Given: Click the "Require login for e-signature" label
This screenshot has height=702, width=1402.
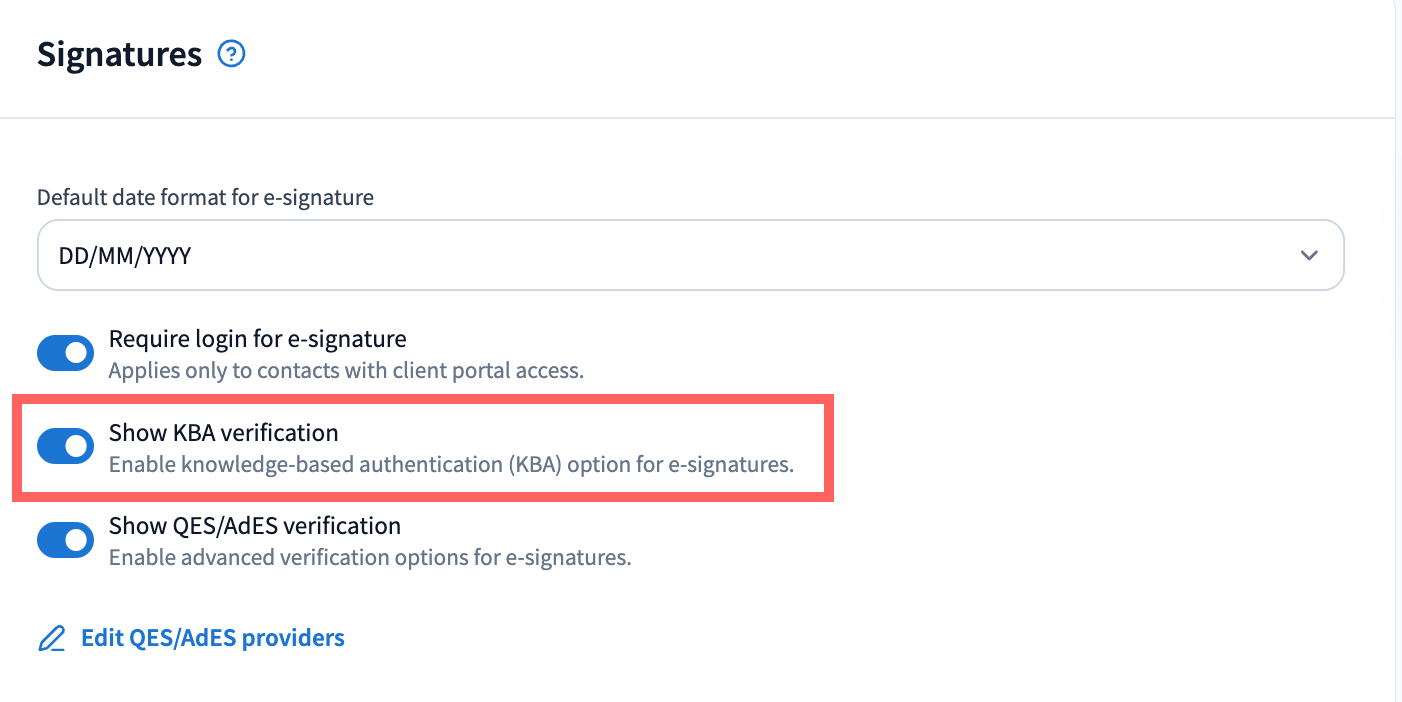Looking at the screenshot, I should click(x=257, y=339).
